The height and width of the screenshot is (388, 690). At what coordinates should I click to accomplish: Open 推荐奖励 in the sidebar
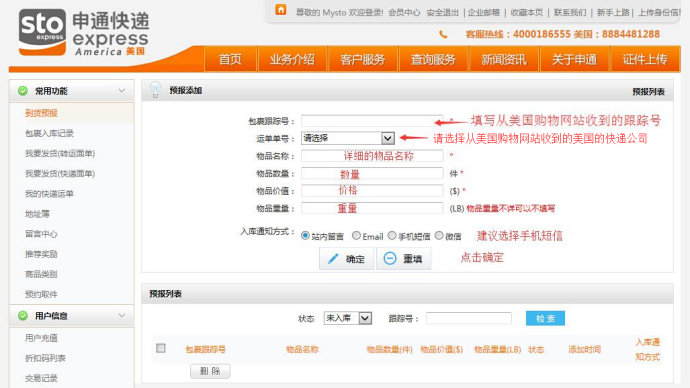pos(41,254)
